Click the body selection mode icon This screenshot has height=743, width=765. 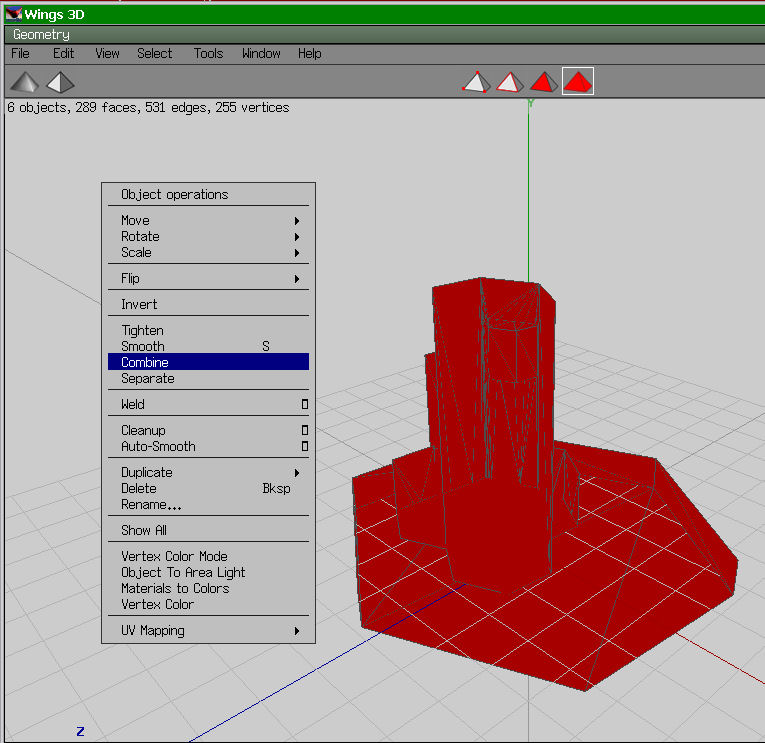577,81
